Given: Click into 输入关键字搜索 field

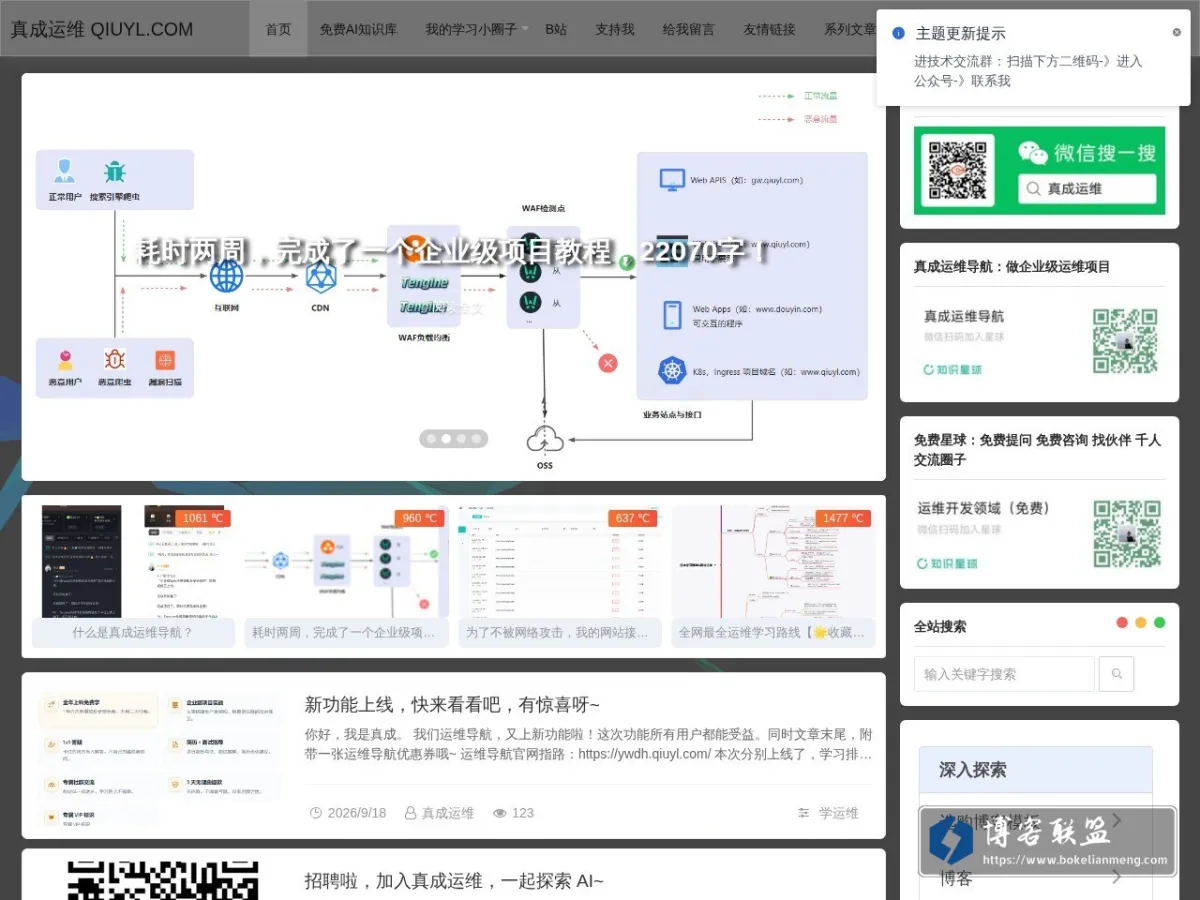Looking at the screenshot, I should point(1004,674).
